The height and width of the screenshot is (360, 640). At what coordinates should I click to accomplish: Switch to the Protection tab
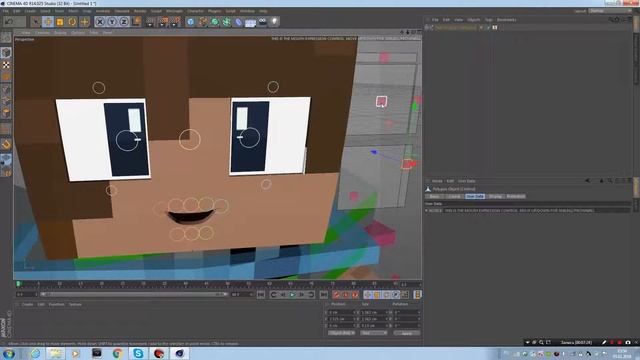(x=516, y=196)
